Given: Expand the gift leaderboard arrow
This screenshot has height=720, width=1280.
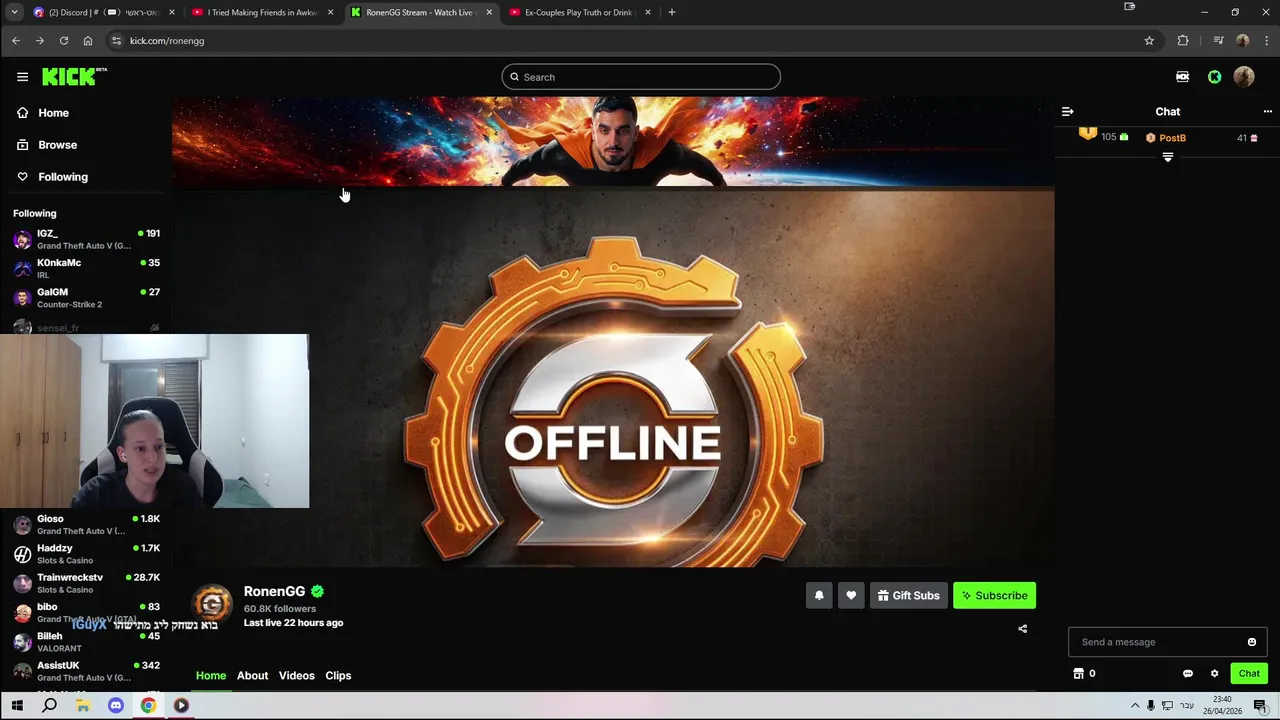Looking at the screenshot, I should (1167, 158).
